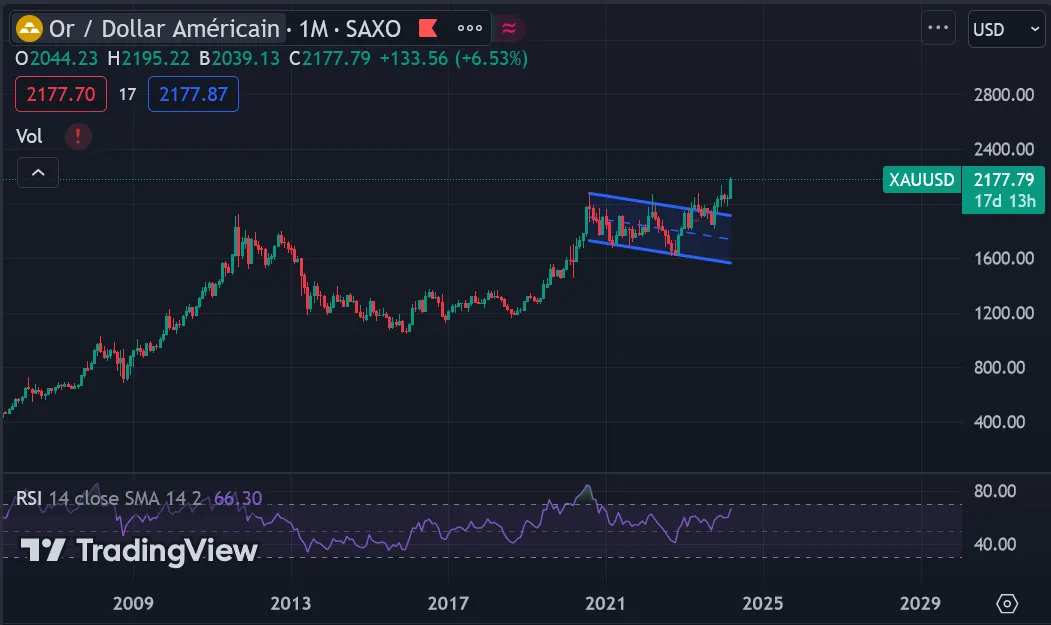
Task: Click the red sell price 2177.70 button
Action: [61, 94]
